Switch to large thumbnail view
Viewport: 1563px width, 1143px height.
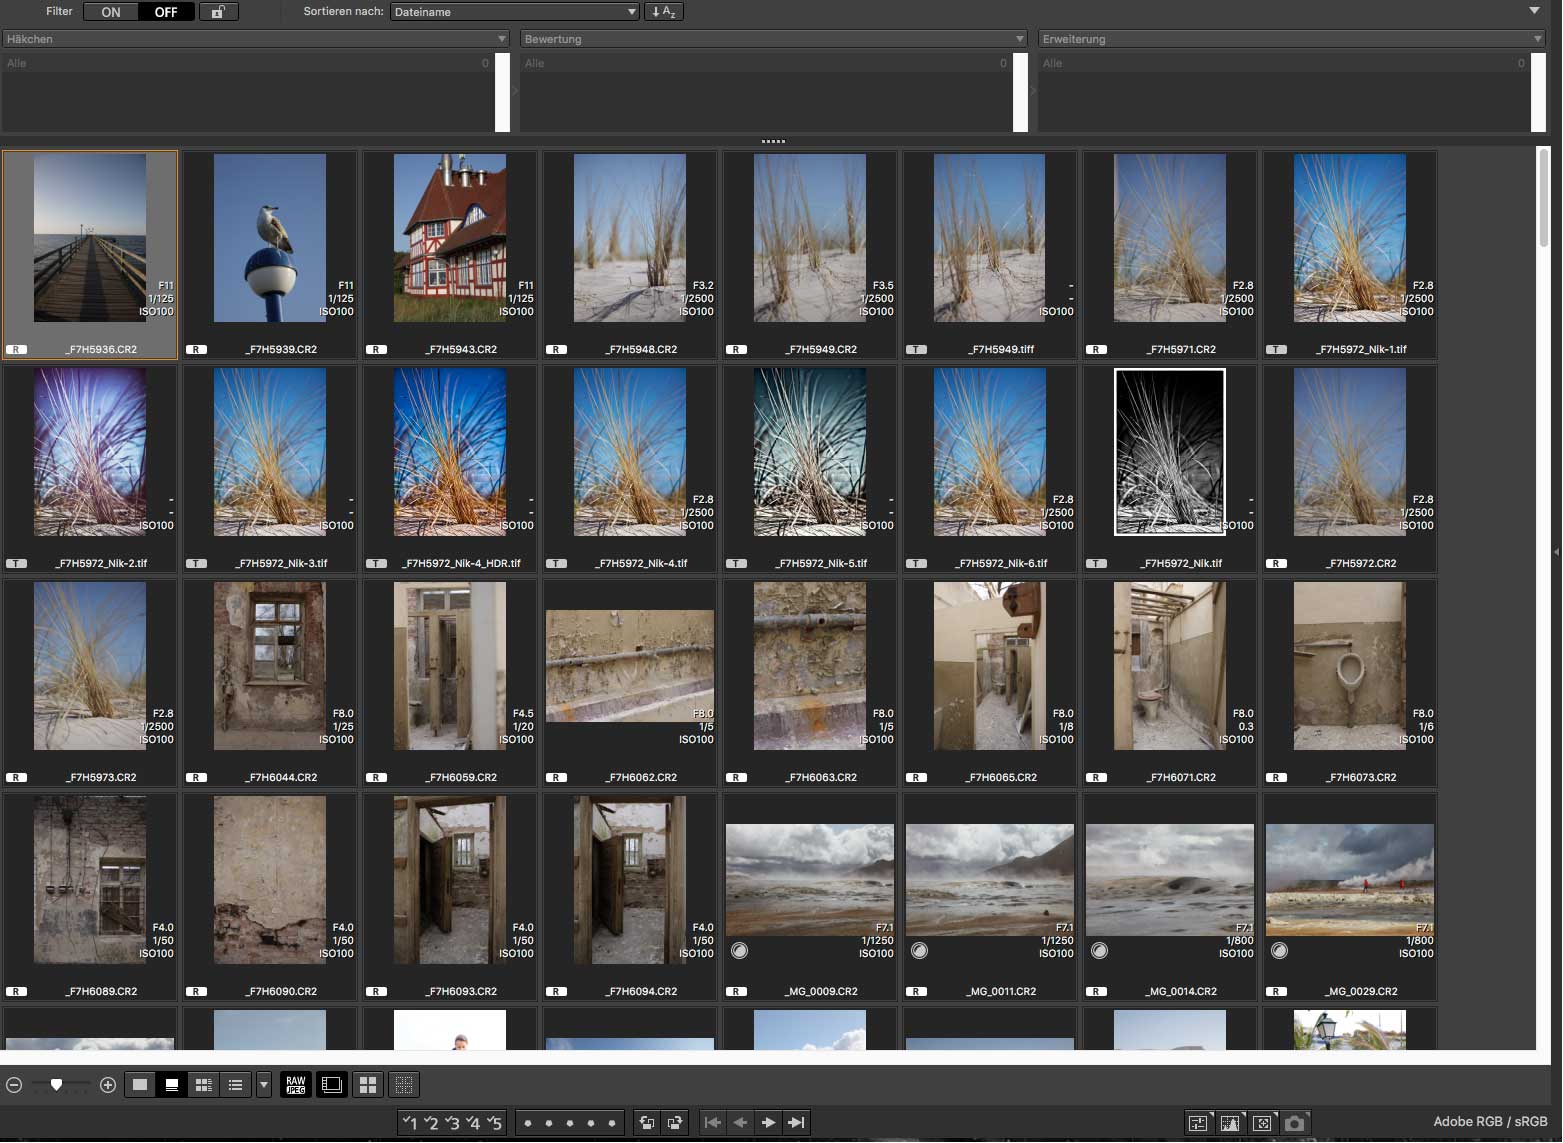[140, 1085]
